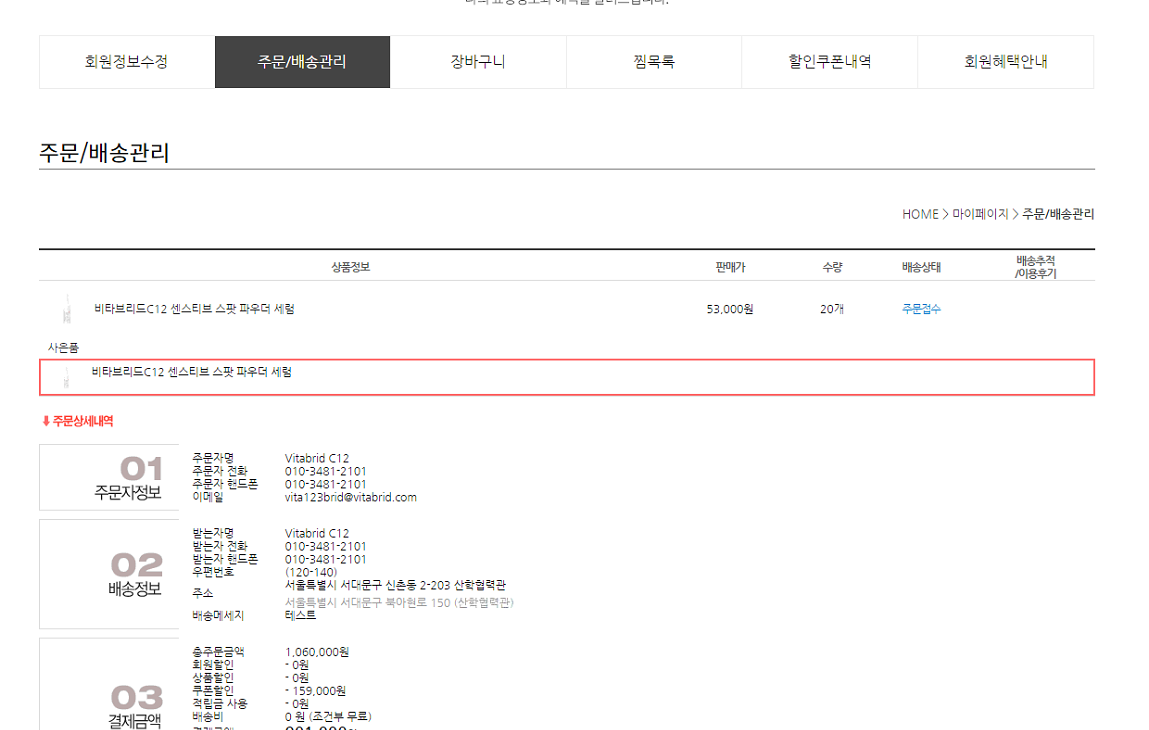Select the 01 주문자정보 section box

(109, 477)
